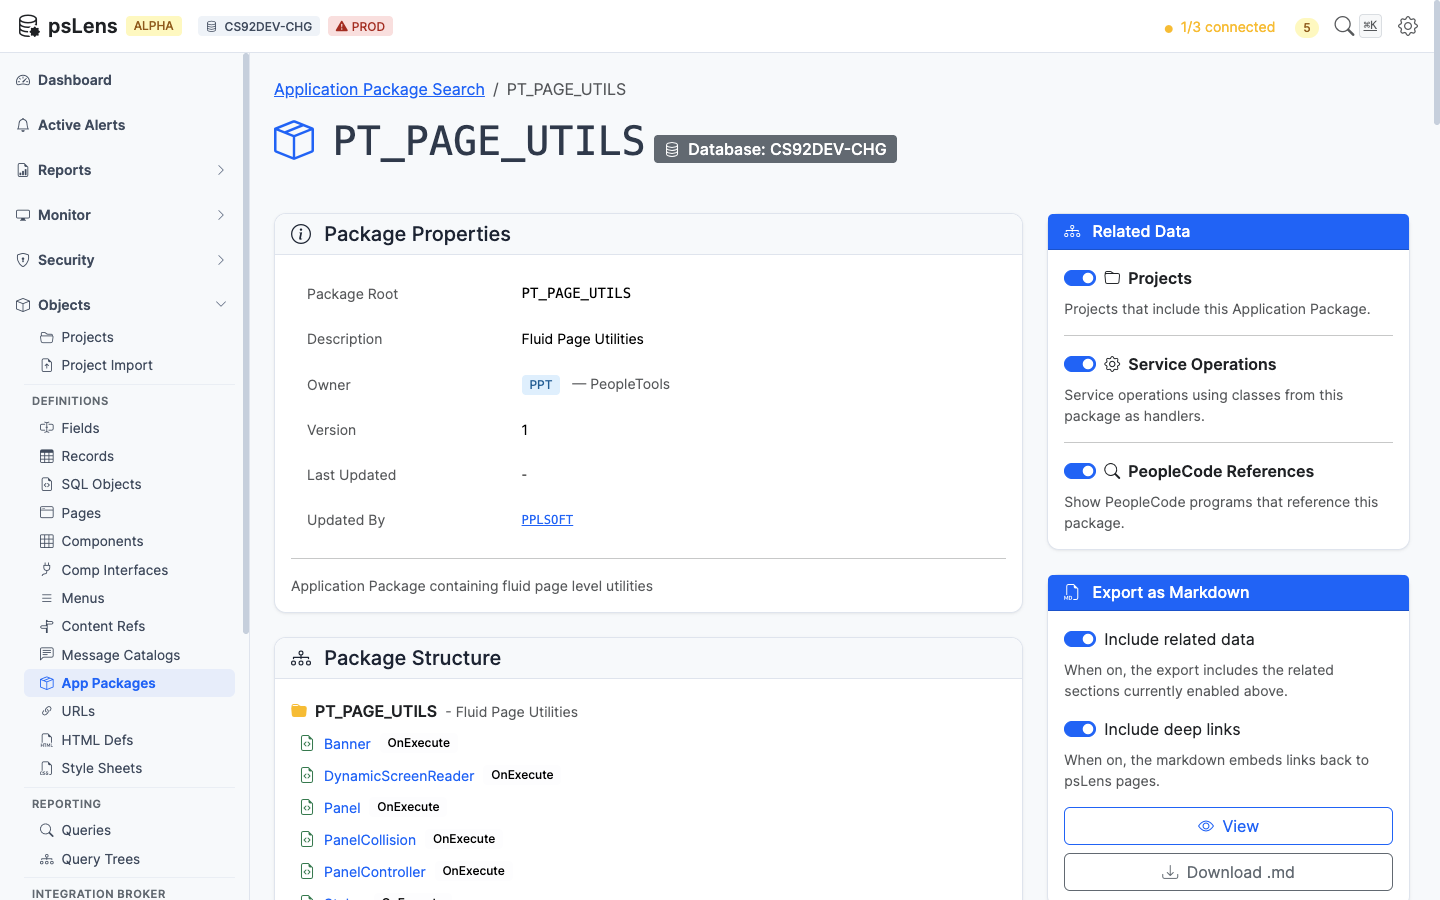Open App Packages in the sidebar

coord(129,683)
